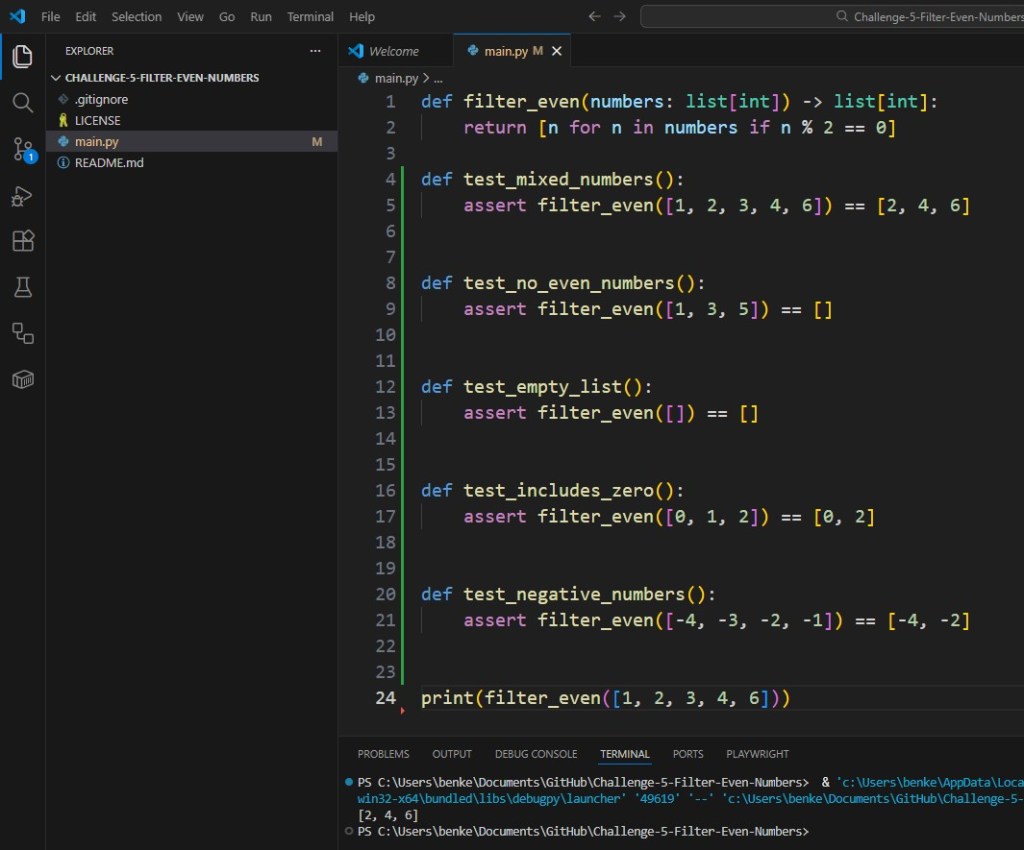Open the Extensions view

coord(22,240)
